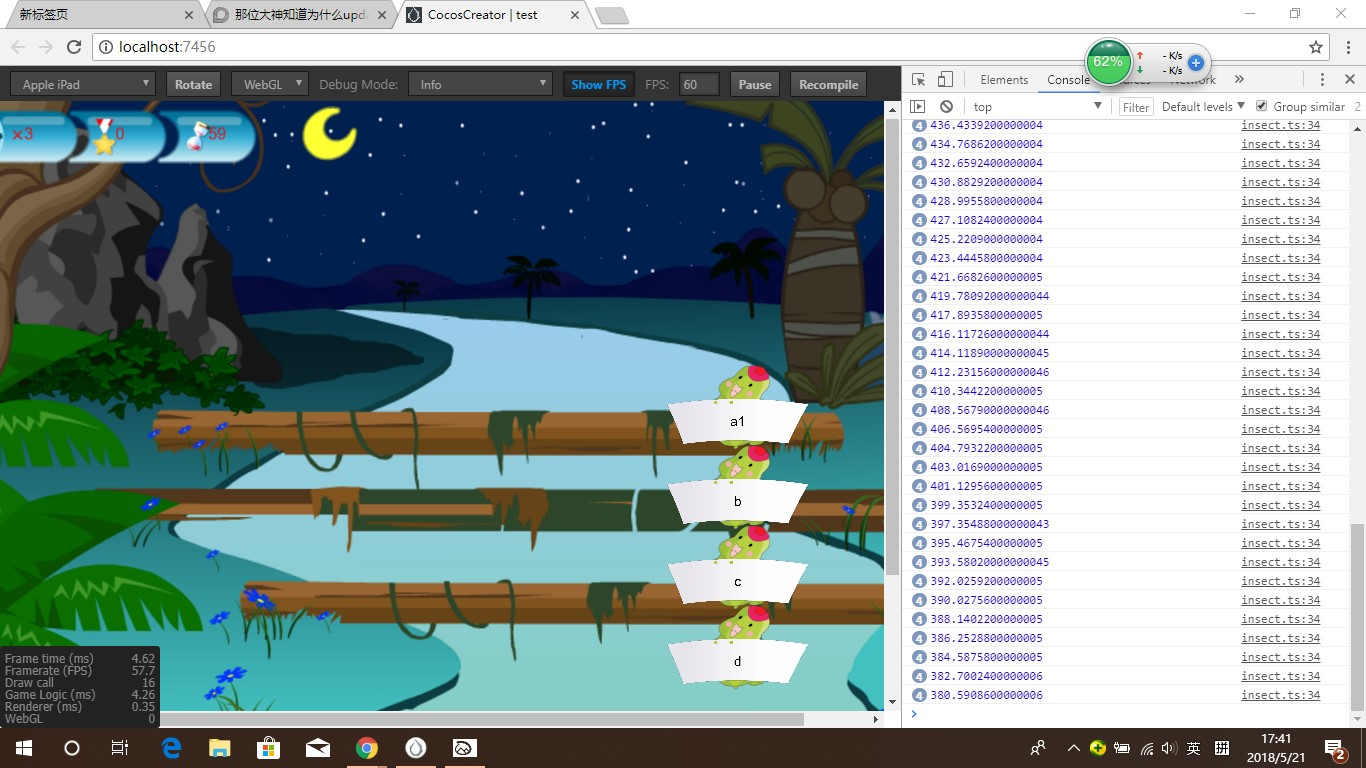Click the Recompile button
Image resolution: width=1366 pixels, height=768 pixels.
tap(829, 85)
